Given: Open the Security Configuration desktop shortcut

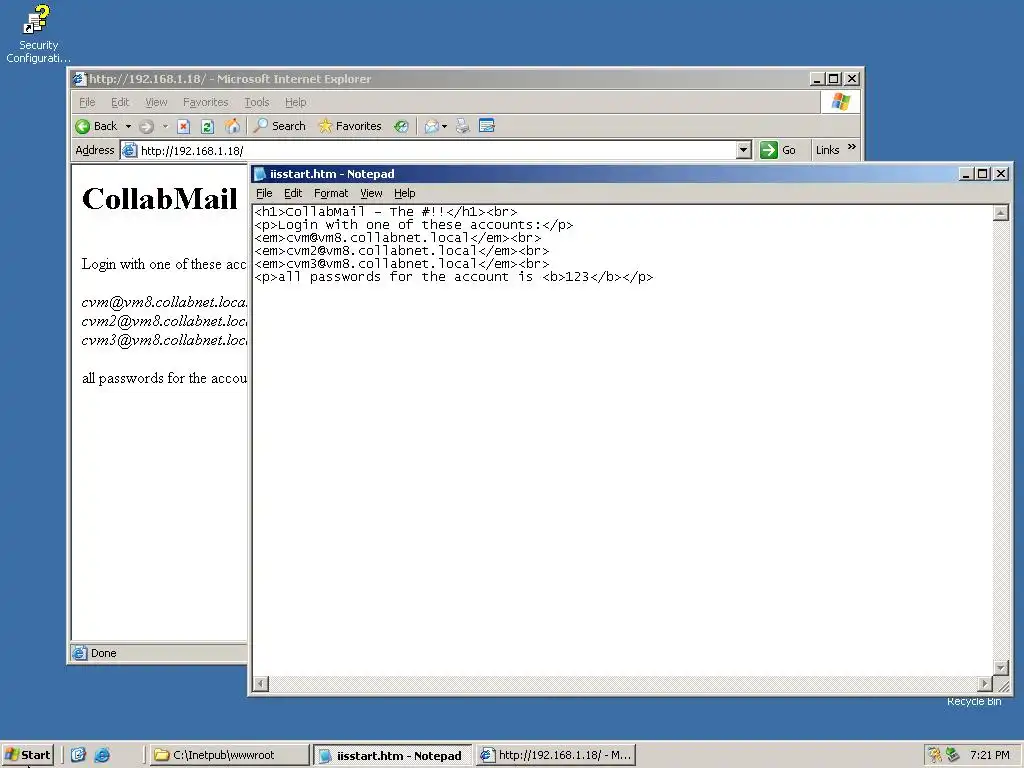Looking at the screenshot, I should (x=38, y=33).
